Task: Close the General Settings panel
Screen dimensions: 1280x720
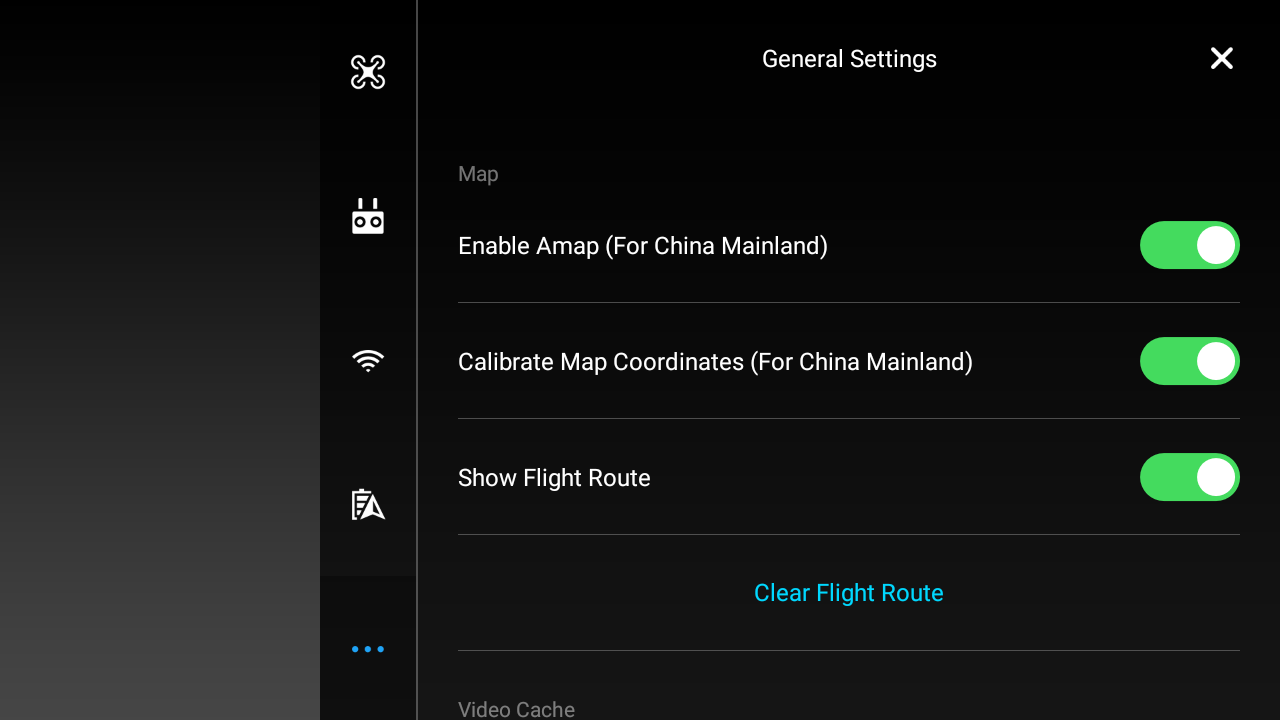Action: pos(1221,58)
